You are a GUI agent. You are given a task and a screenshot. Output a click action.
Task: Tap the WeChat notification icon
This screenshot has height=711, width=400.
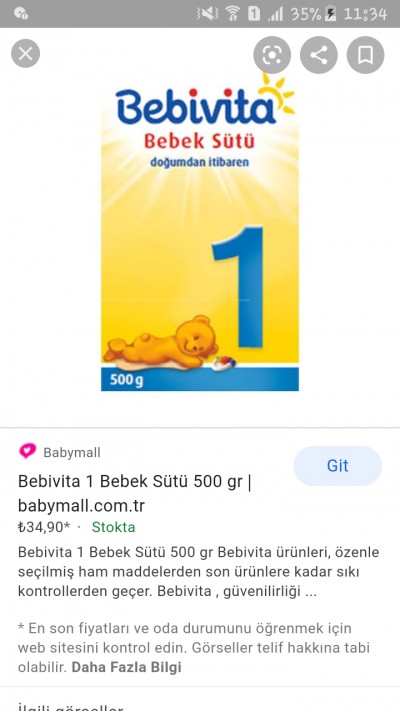pos(21,14)
